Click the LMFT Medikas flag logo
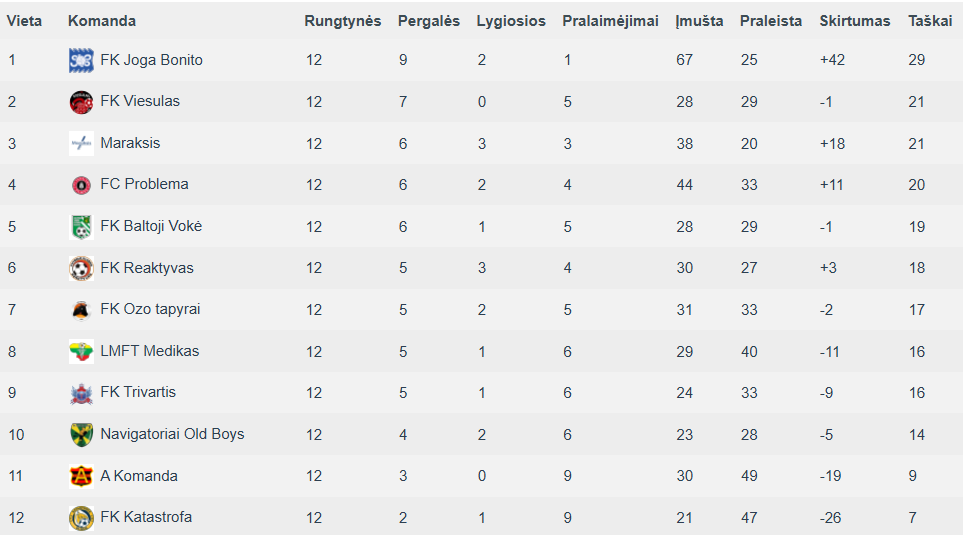 click(81, 351)
